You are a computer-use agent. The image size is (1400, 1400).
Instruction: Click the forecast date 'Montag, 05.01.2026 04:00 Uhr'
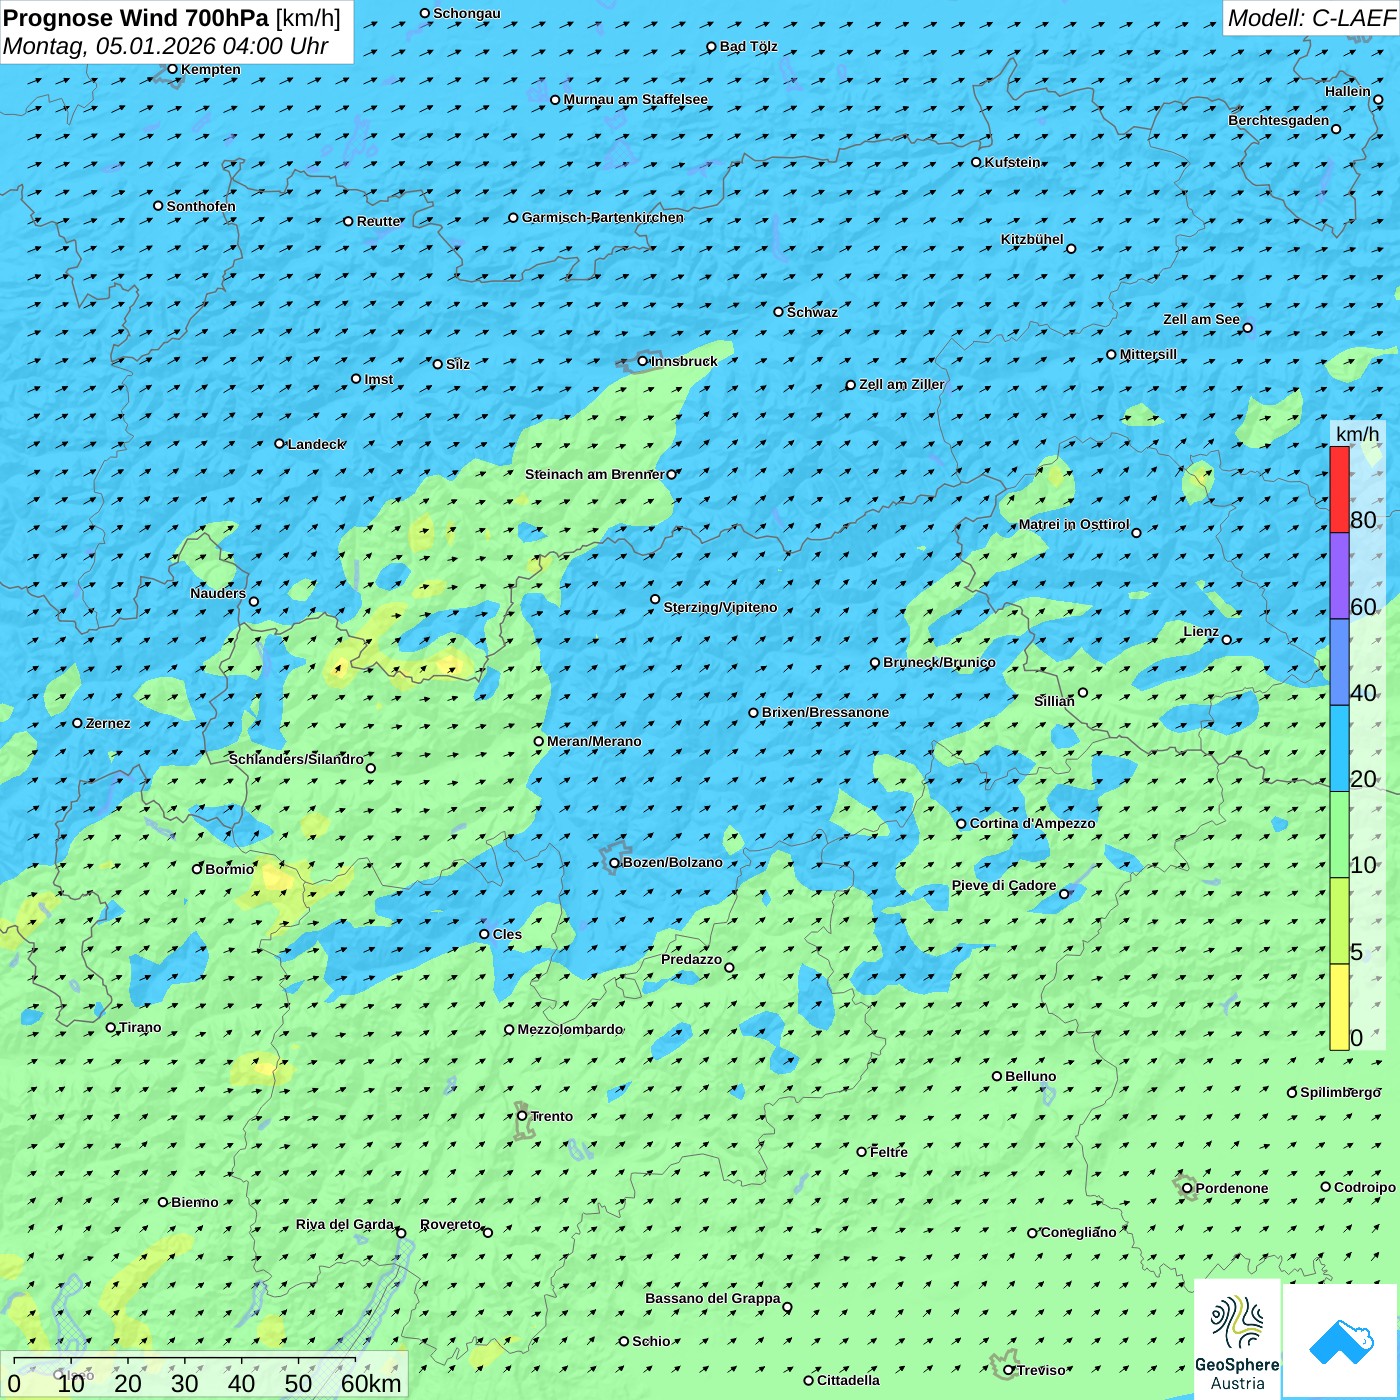[166, 46]
